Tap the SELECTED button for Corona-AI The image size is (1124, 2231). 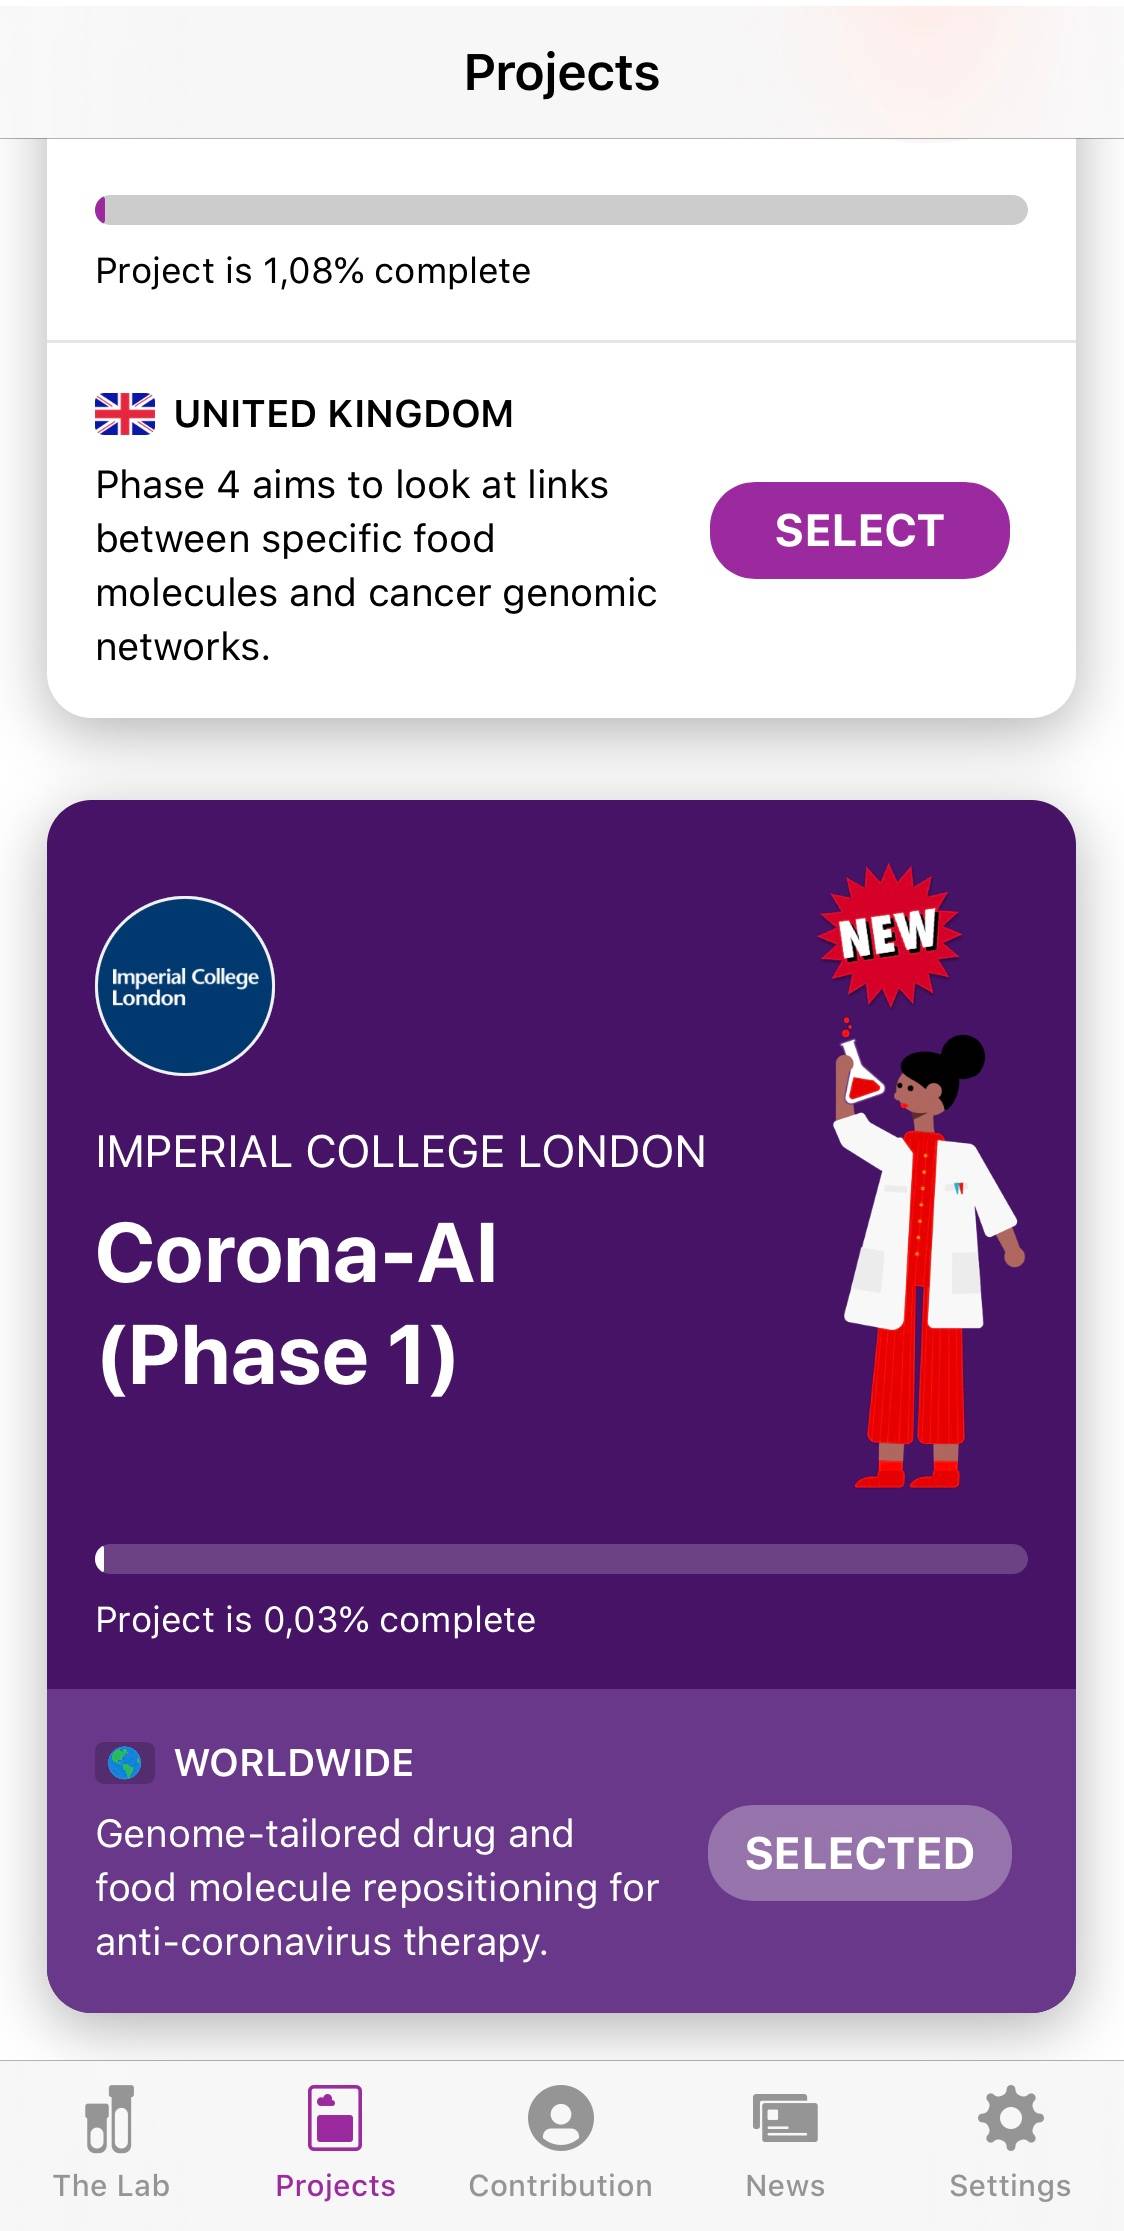tap(859, 1853)
